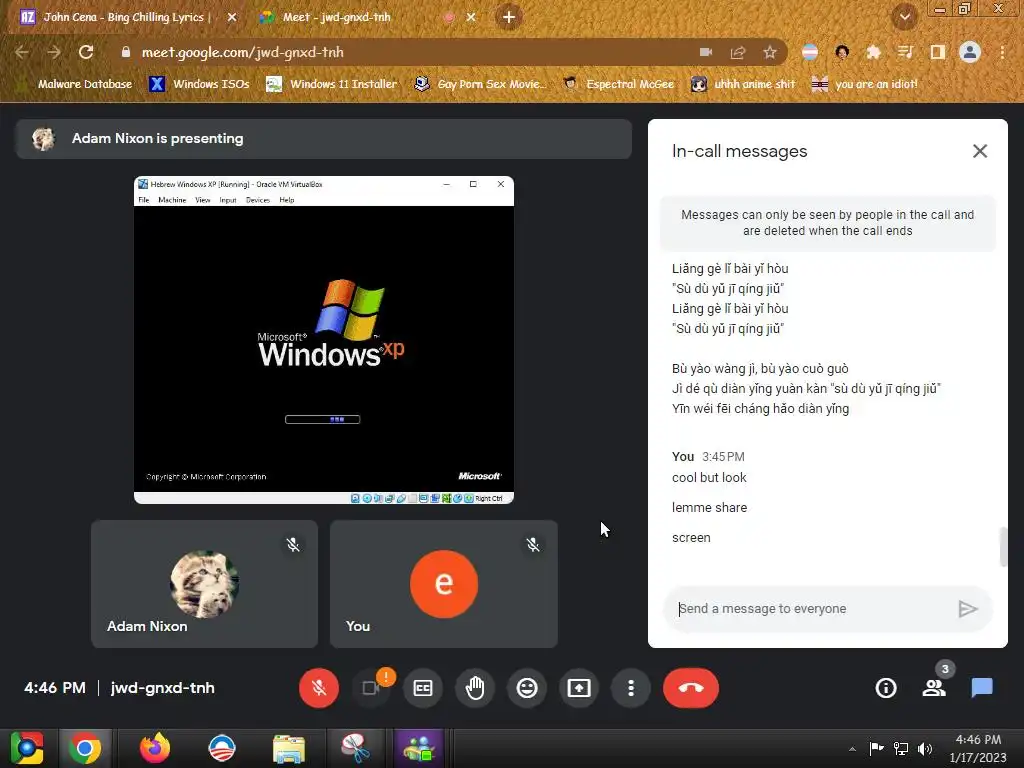Click the Present now button

tap(579, 688)
